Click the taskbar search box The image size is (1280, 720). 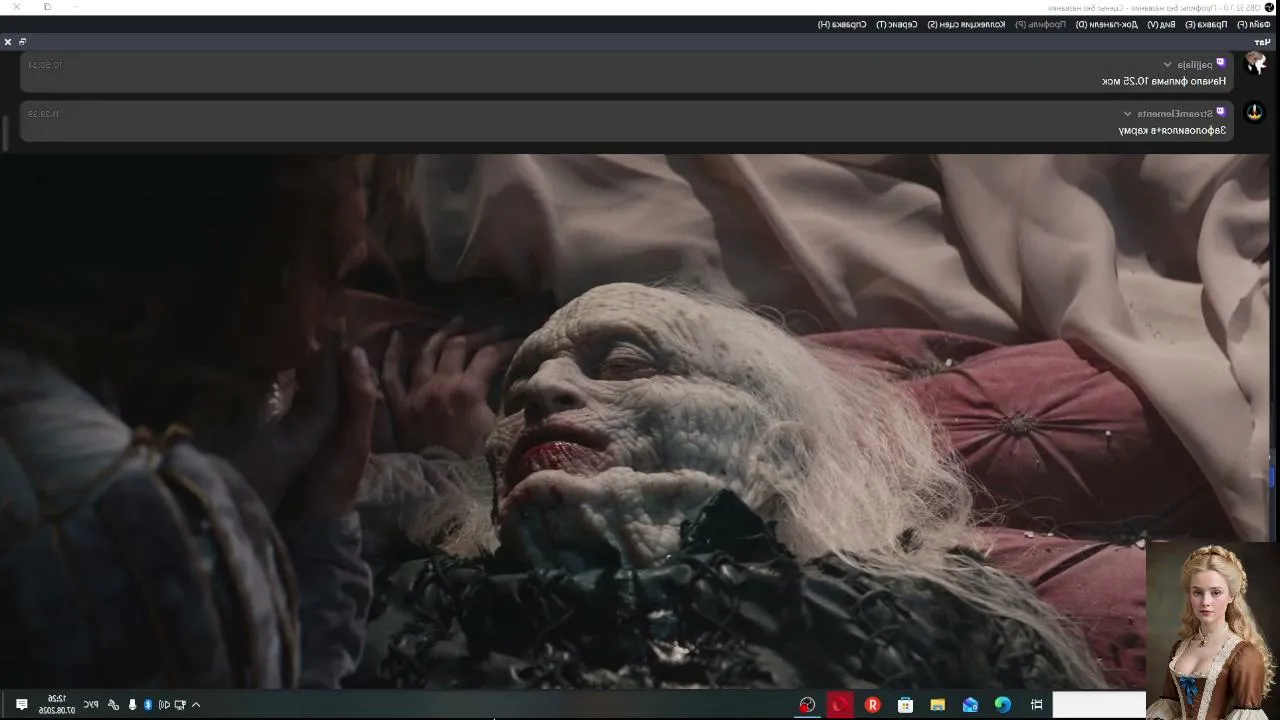1099,704
